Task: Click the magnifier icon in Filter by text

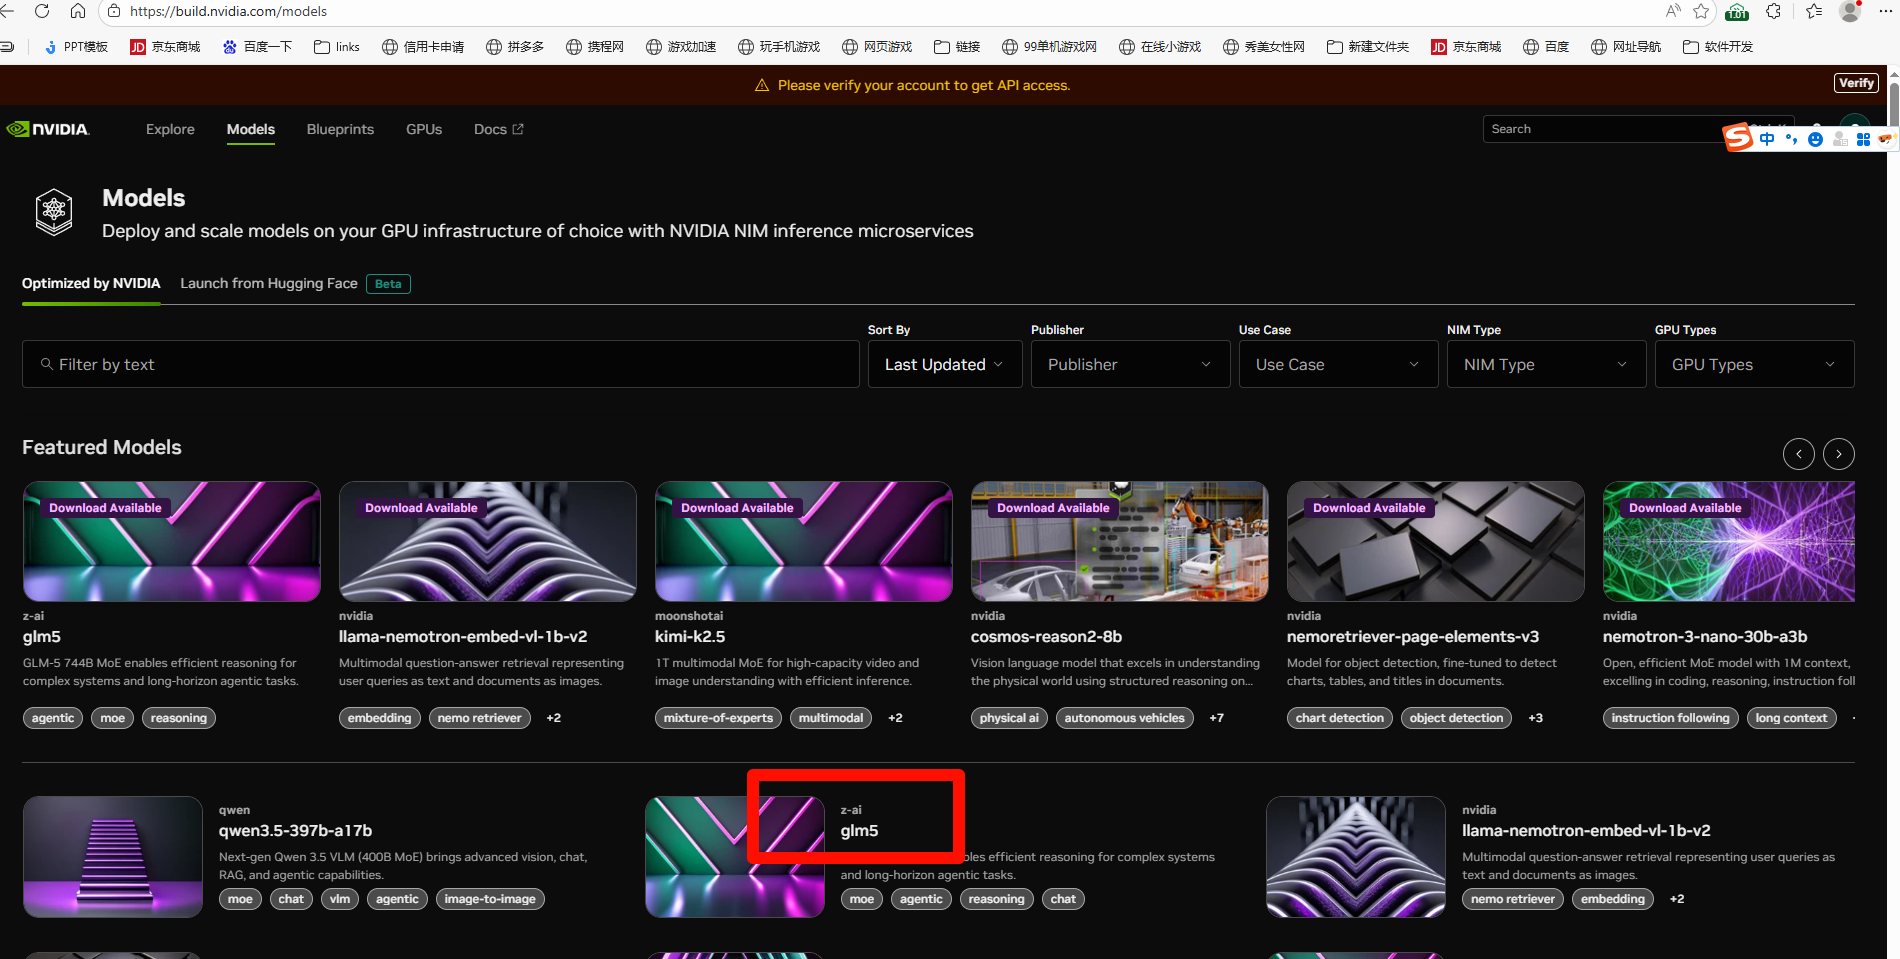Action: (46, 364)
